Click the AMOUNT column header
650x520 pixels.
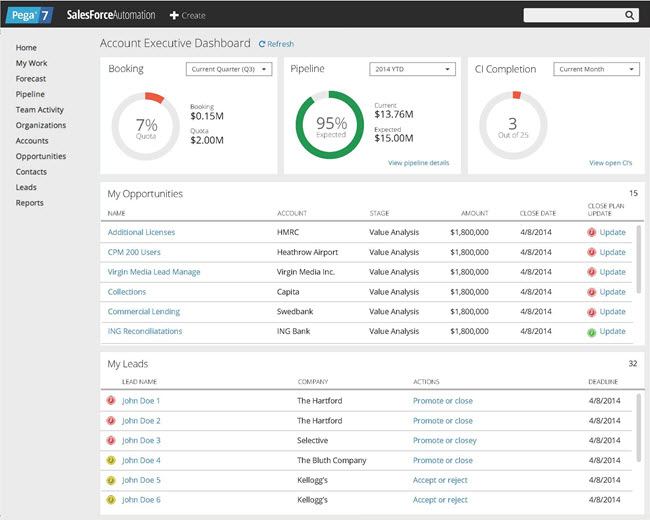click(475, 213)
